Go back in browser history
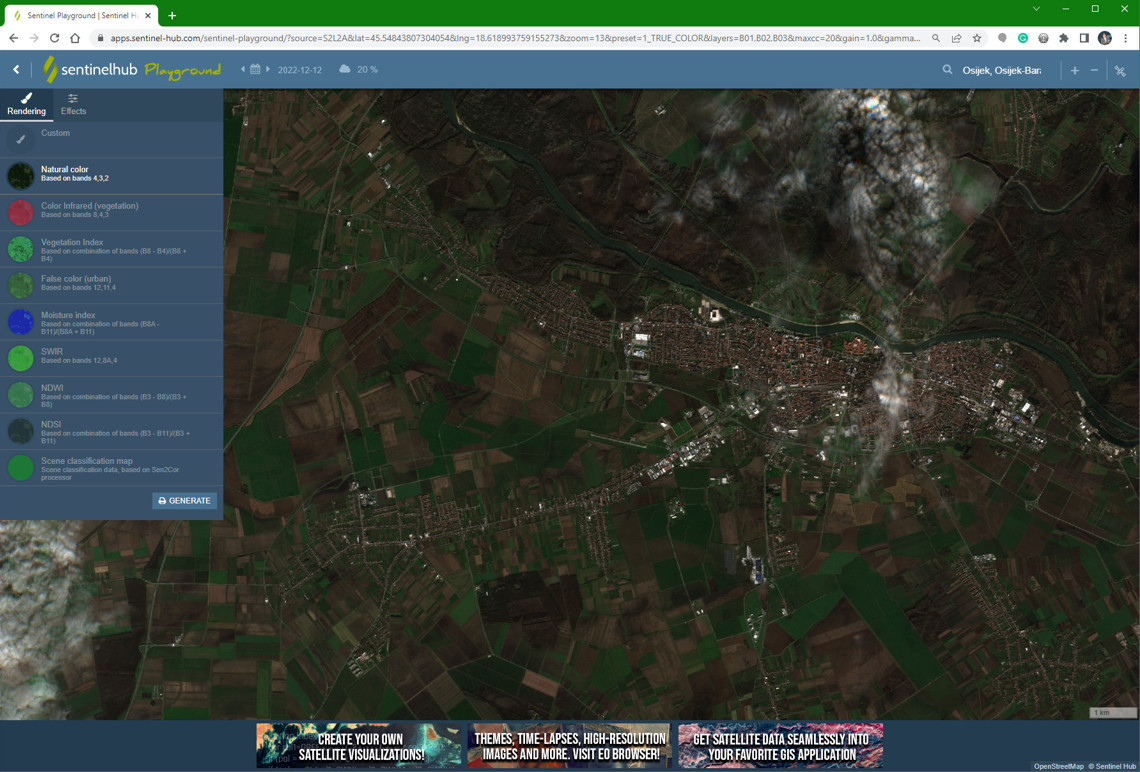The width and height of the screenshot is (1140, 772). coord(14,38)
